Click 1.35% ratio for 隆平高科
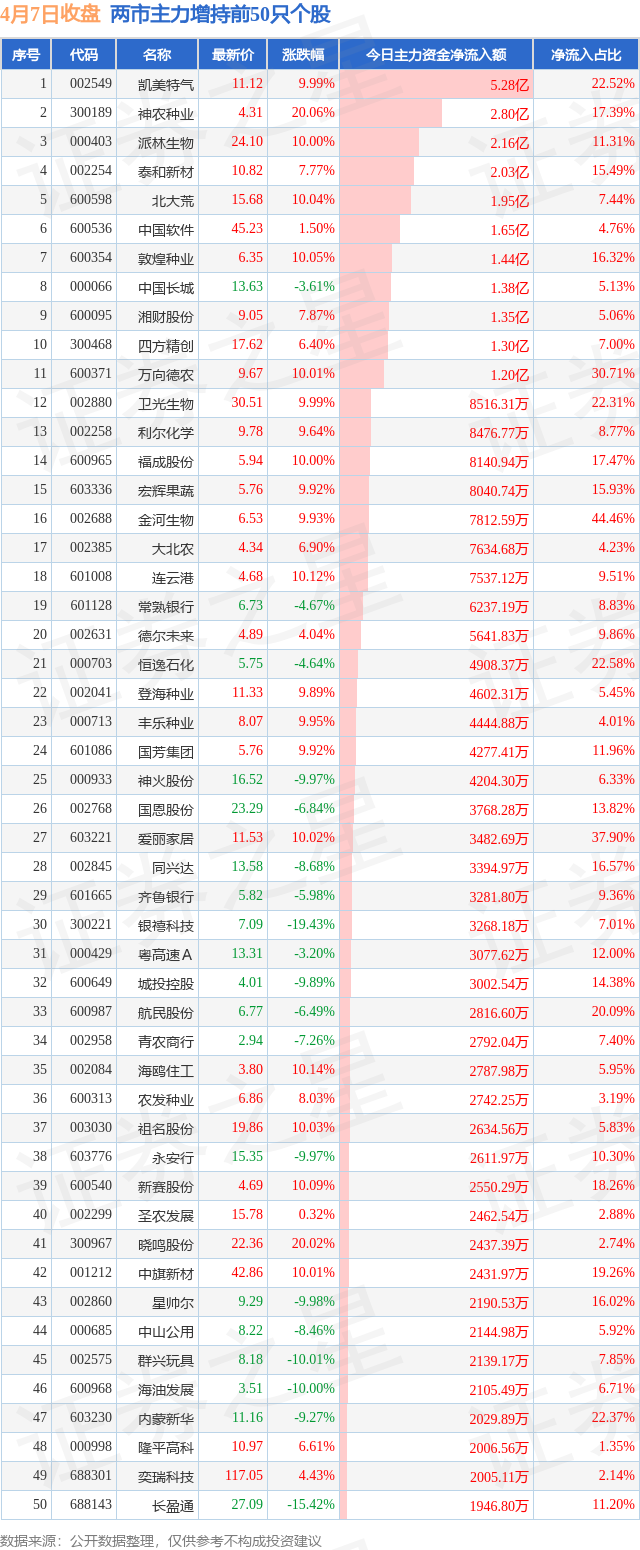The height and width of the screenshot is (1550, 640). coord(616,1448)
